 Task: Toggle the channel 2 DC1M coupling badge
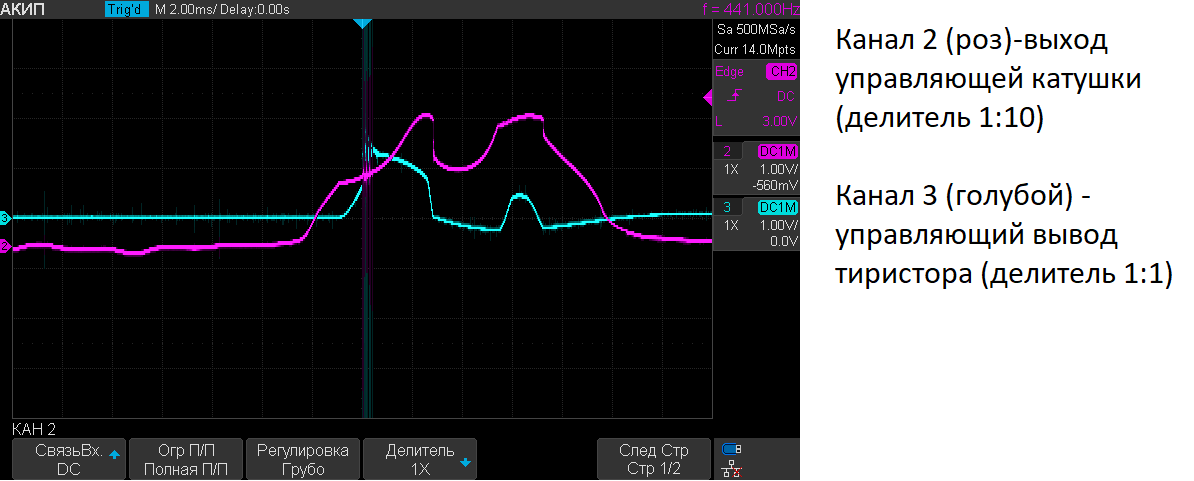[778, 151]
